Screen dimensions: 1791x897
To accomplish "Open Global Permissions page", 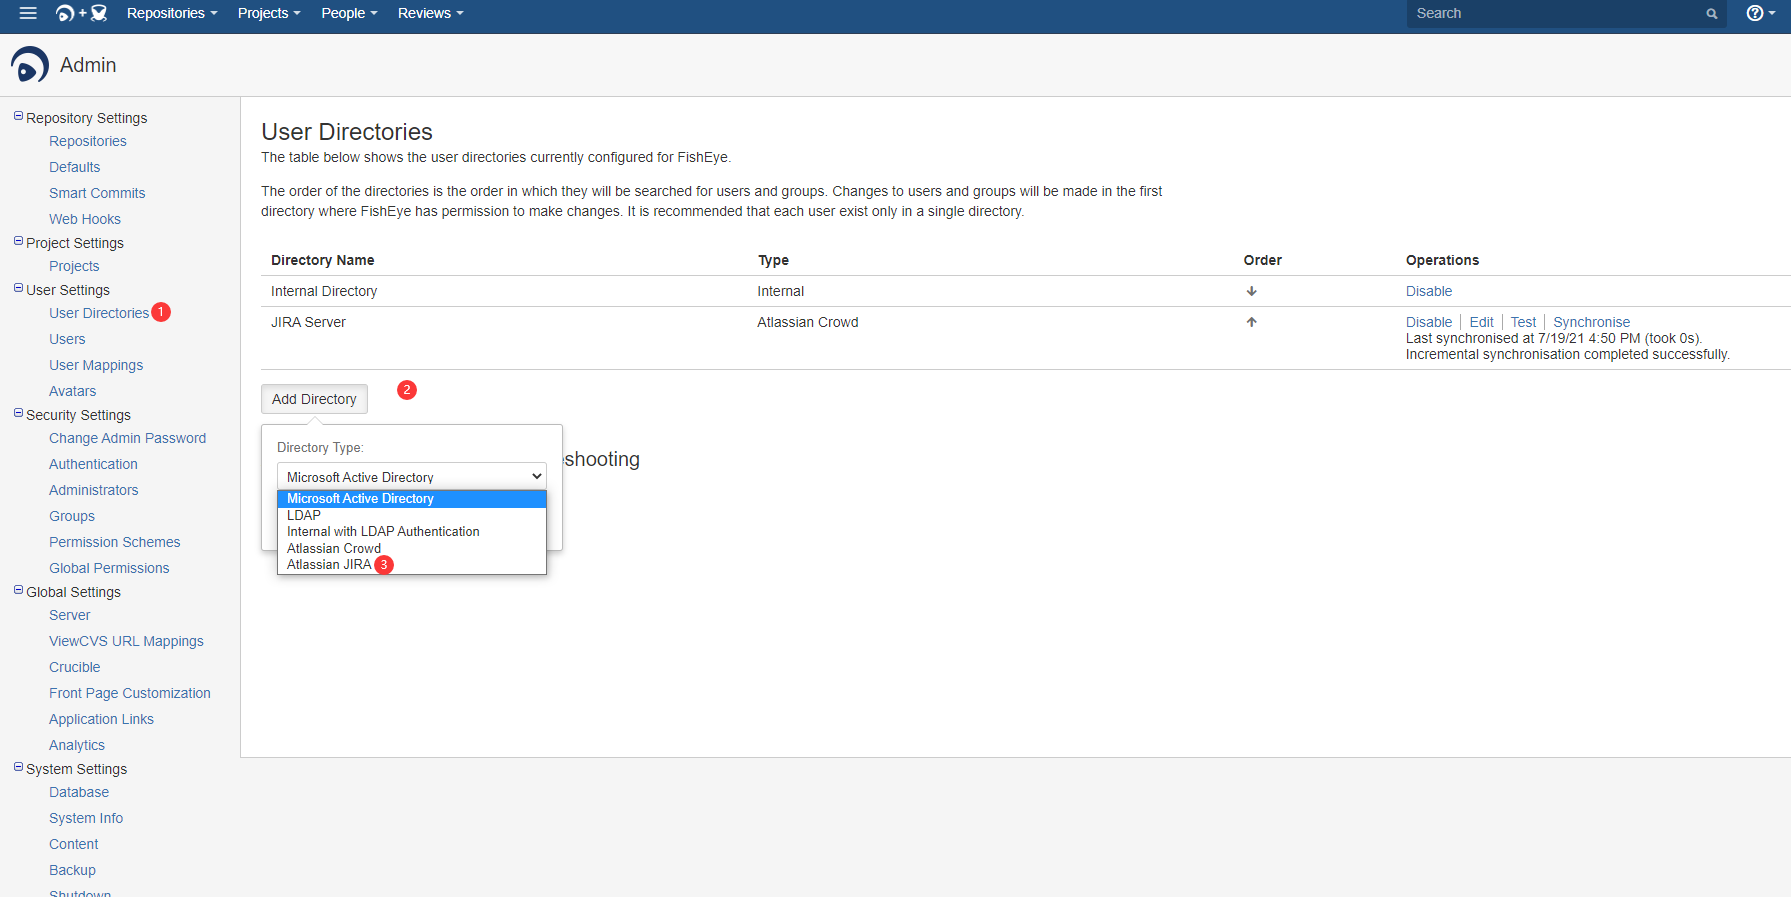I will [109, 568].
